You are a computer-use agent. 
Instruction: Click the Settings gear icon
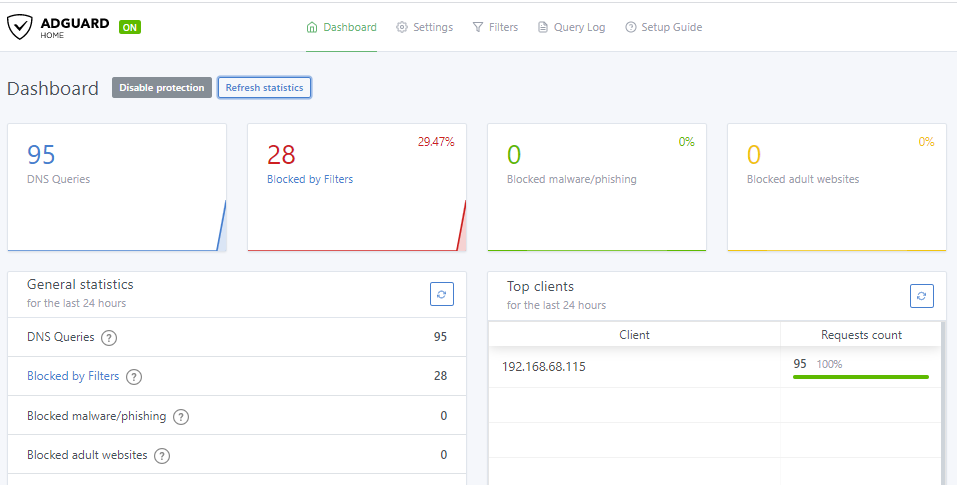402,27
